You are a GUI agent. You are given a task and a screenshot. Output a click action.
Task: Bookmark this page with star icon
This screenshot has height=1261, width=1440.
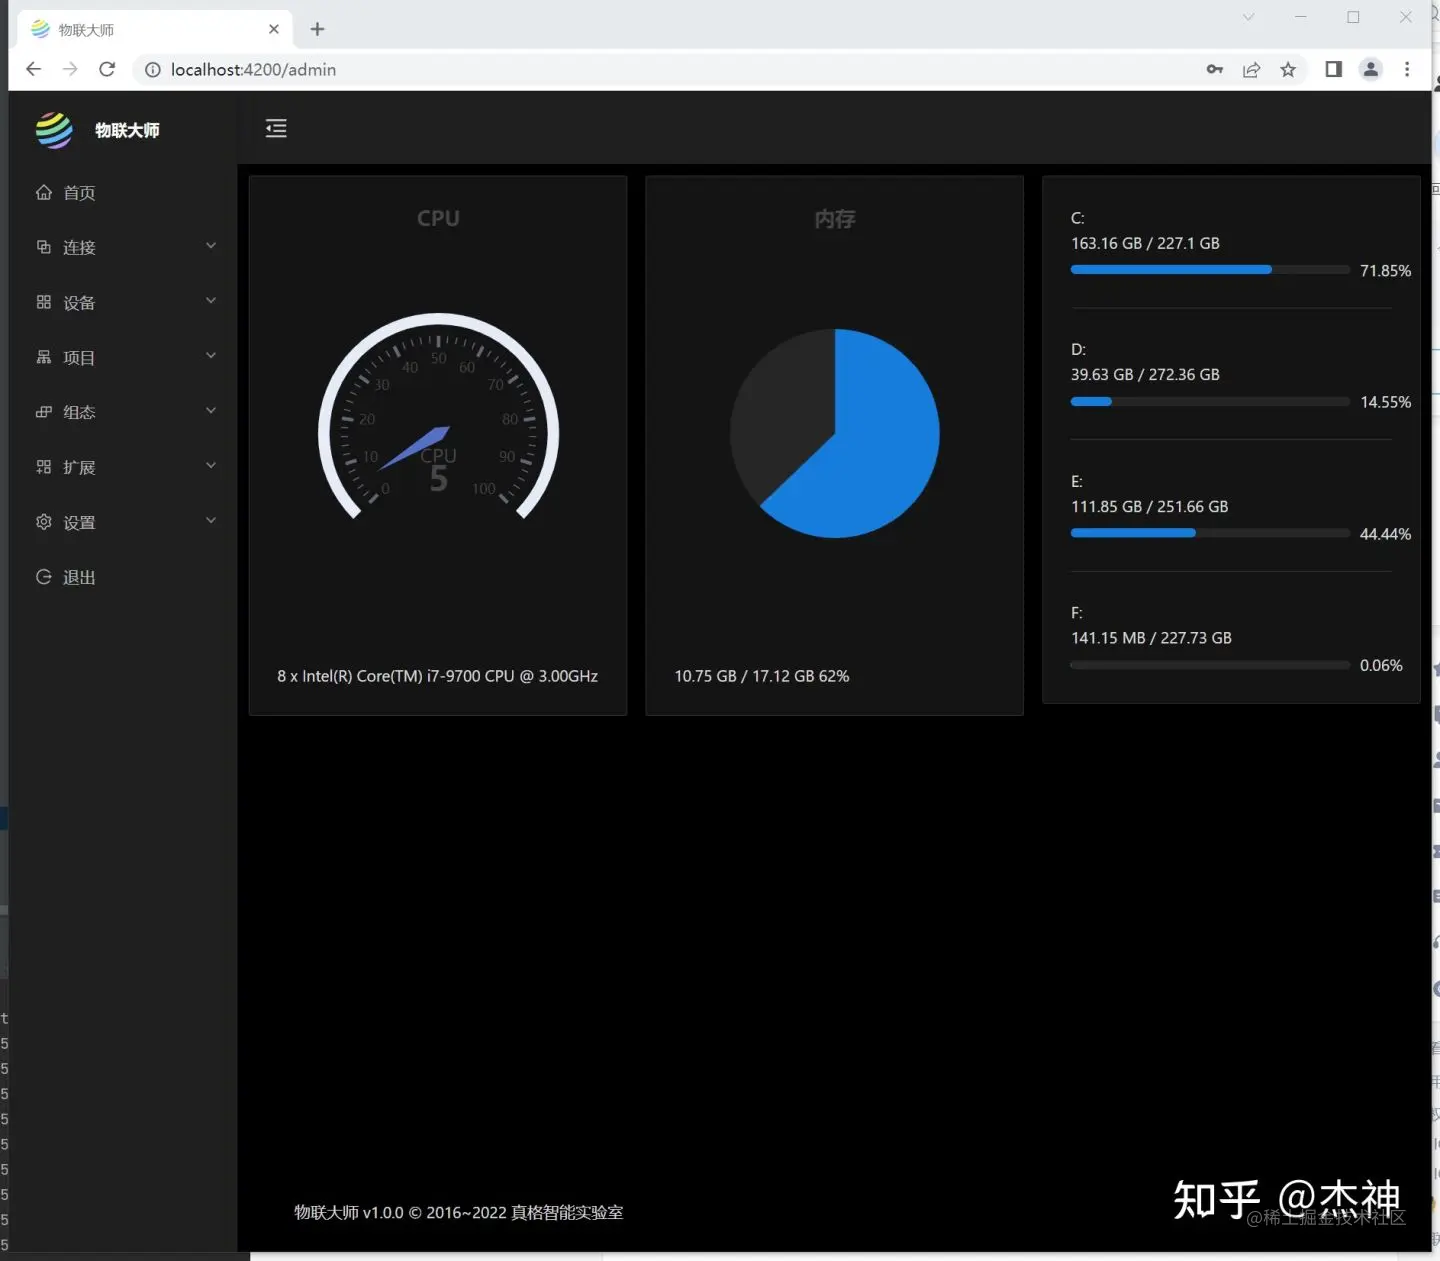click(1288, 69)
